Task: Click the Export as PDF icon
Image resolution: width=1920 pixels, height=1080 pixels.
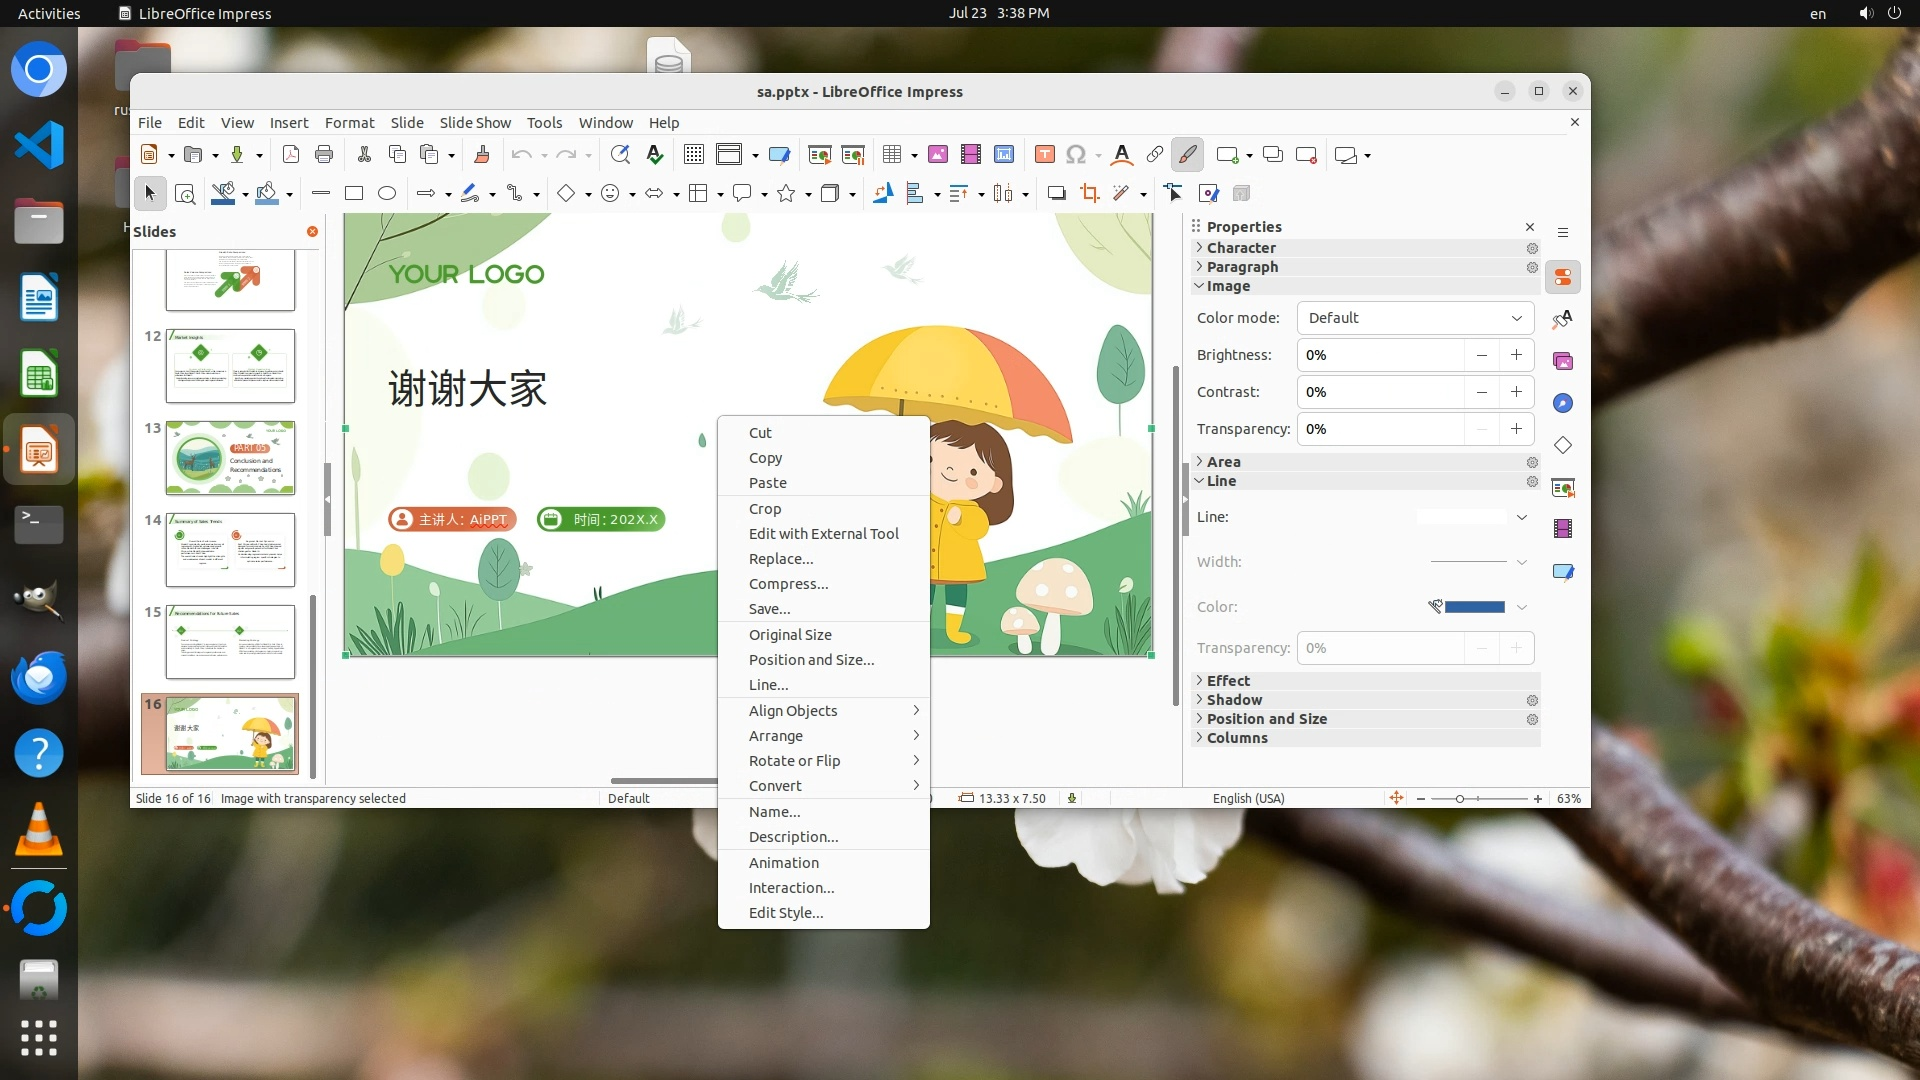Action: [x=291, y=154]
